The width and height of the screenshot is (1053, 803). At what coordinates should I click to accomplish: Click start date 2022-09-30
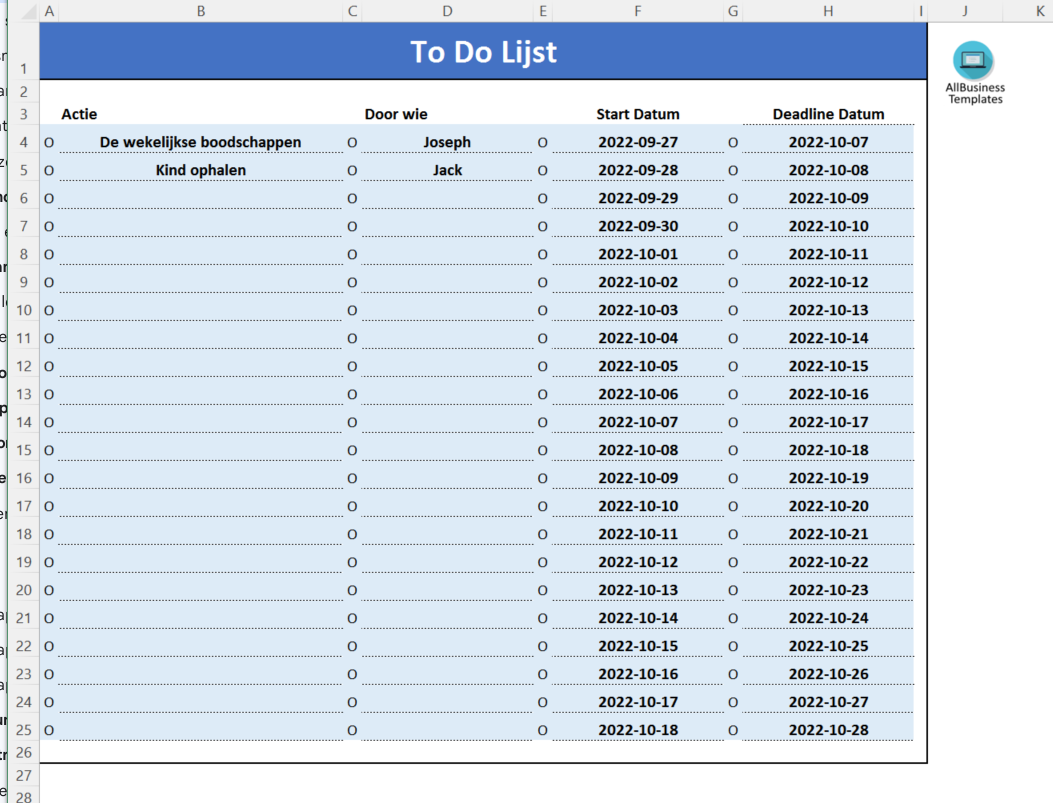(637, 226)
